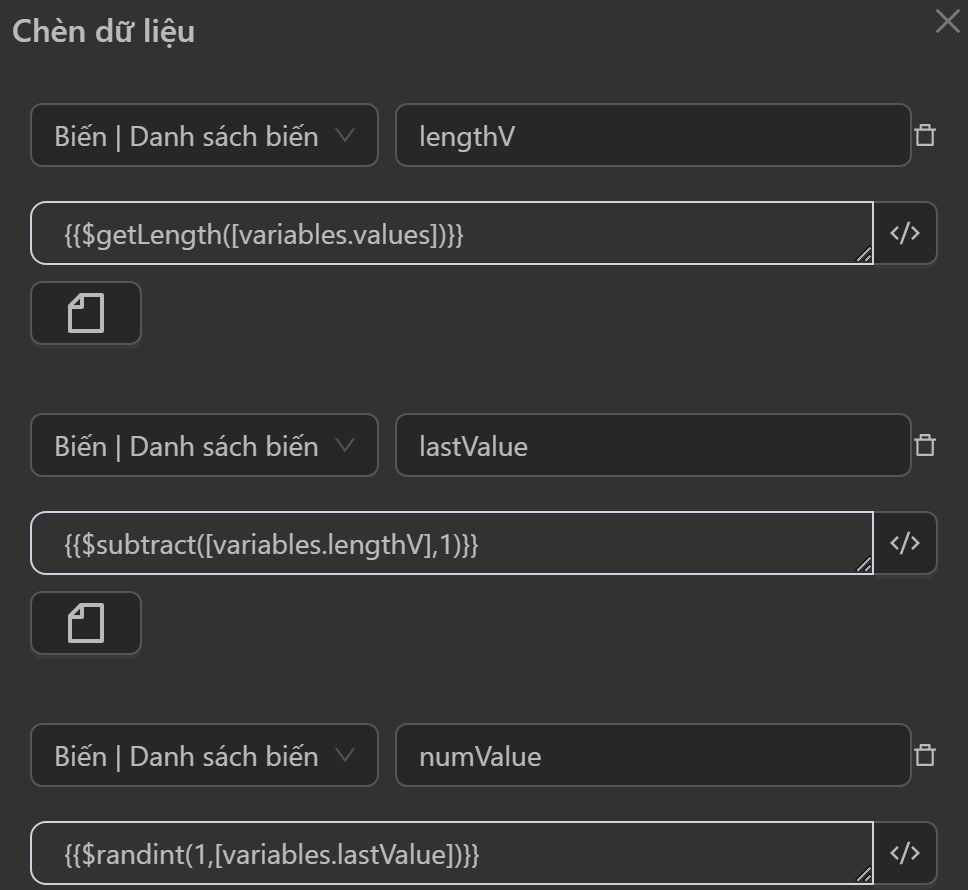Edit the lengthV variable name field
This screenshot has height=890, width=968.
click(x=653, y=136)
